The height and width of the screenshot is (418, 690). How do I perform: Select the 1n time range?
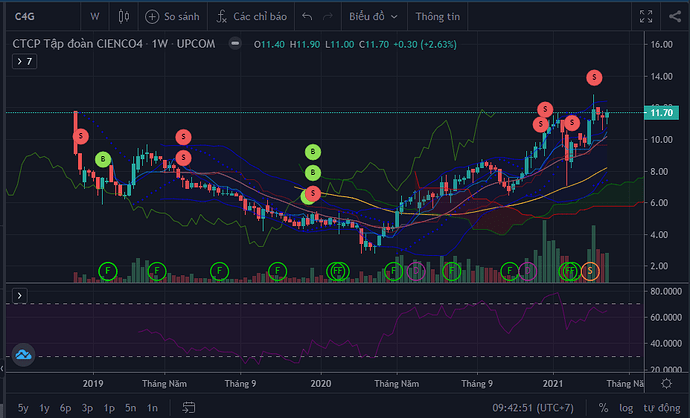tap(152, 407)
